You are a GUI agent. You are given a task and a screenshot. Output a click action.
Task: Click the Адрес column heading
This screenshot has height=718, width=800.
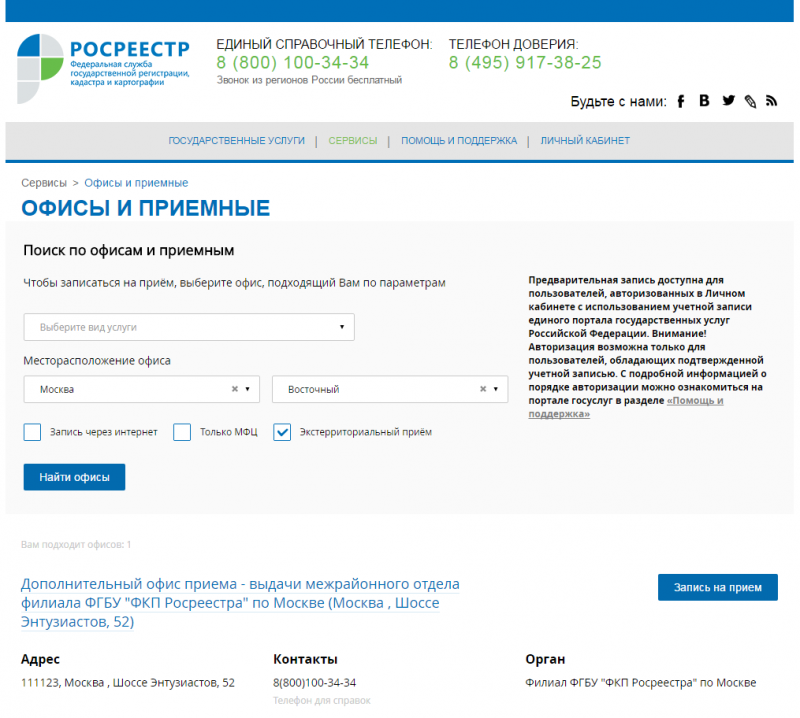(40, 659)
